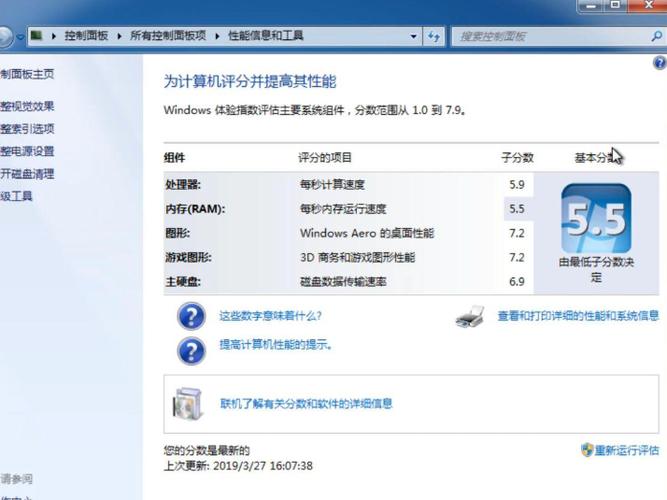This screenshot has width=667, height=500.
Task: Click the control panel icon in address bar
Action: 37,35
